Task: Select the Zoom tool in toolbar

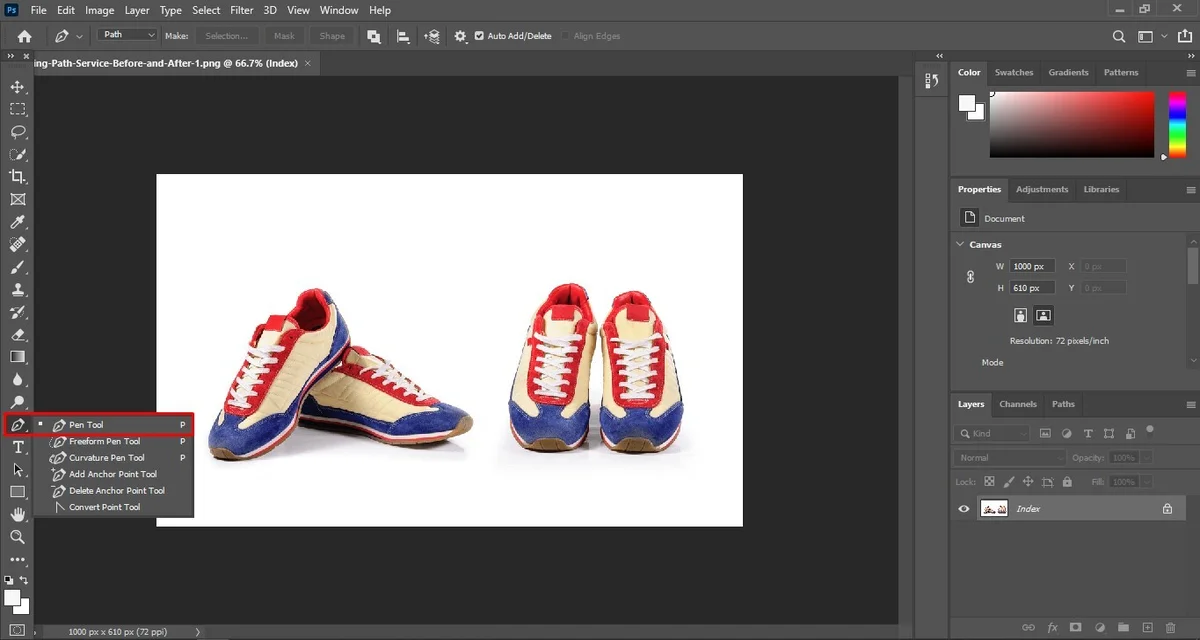Action: tap(17, 537)
